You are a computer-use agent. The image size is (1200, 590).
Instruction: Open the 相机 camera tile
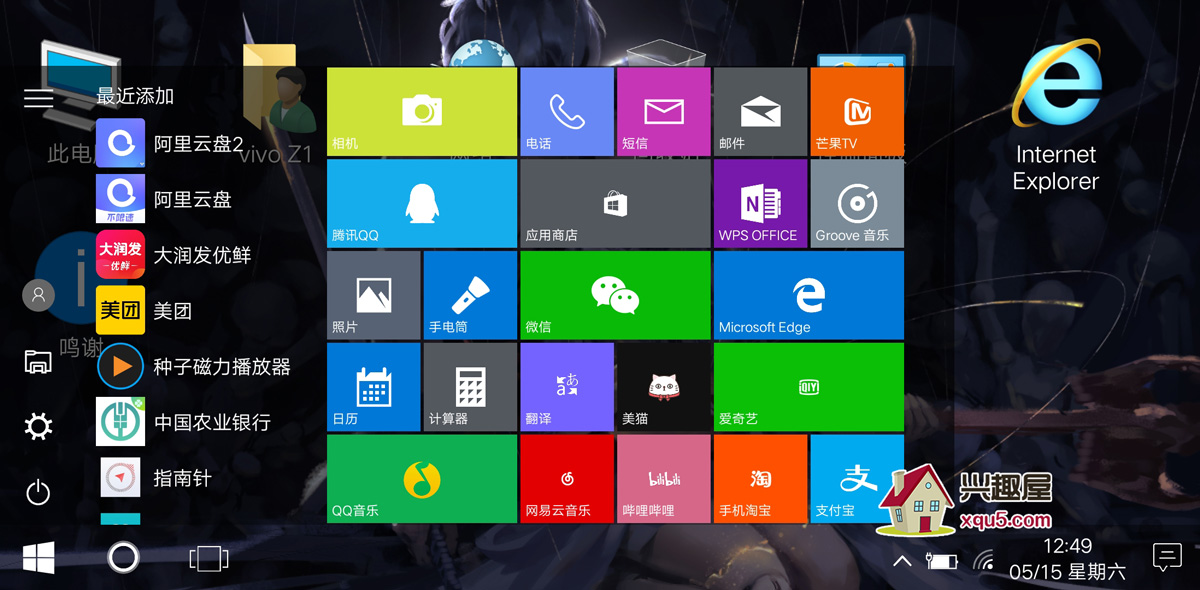click(x=422, y=112)
